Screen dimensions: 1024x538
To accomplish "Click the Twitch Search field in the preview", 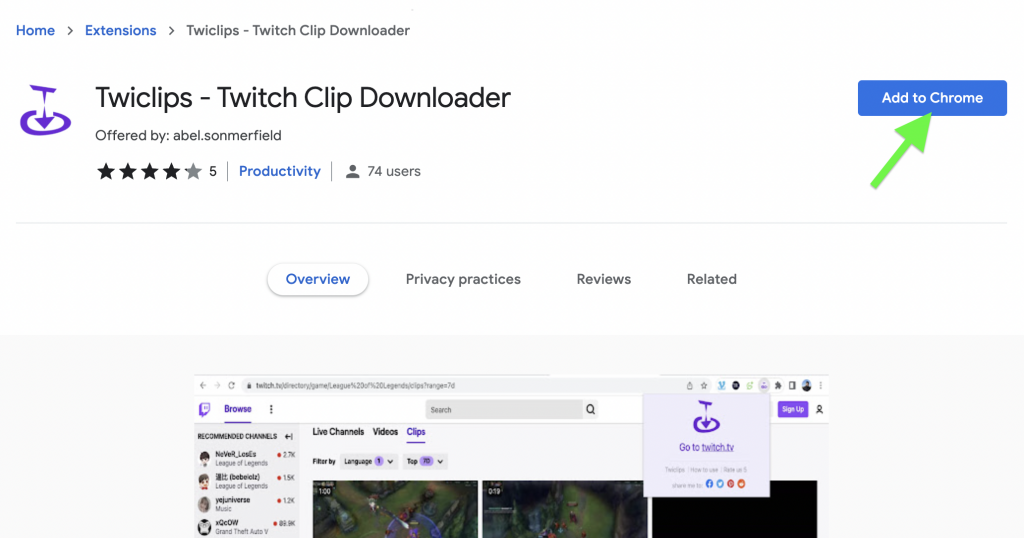I will (x=504, y=409).
